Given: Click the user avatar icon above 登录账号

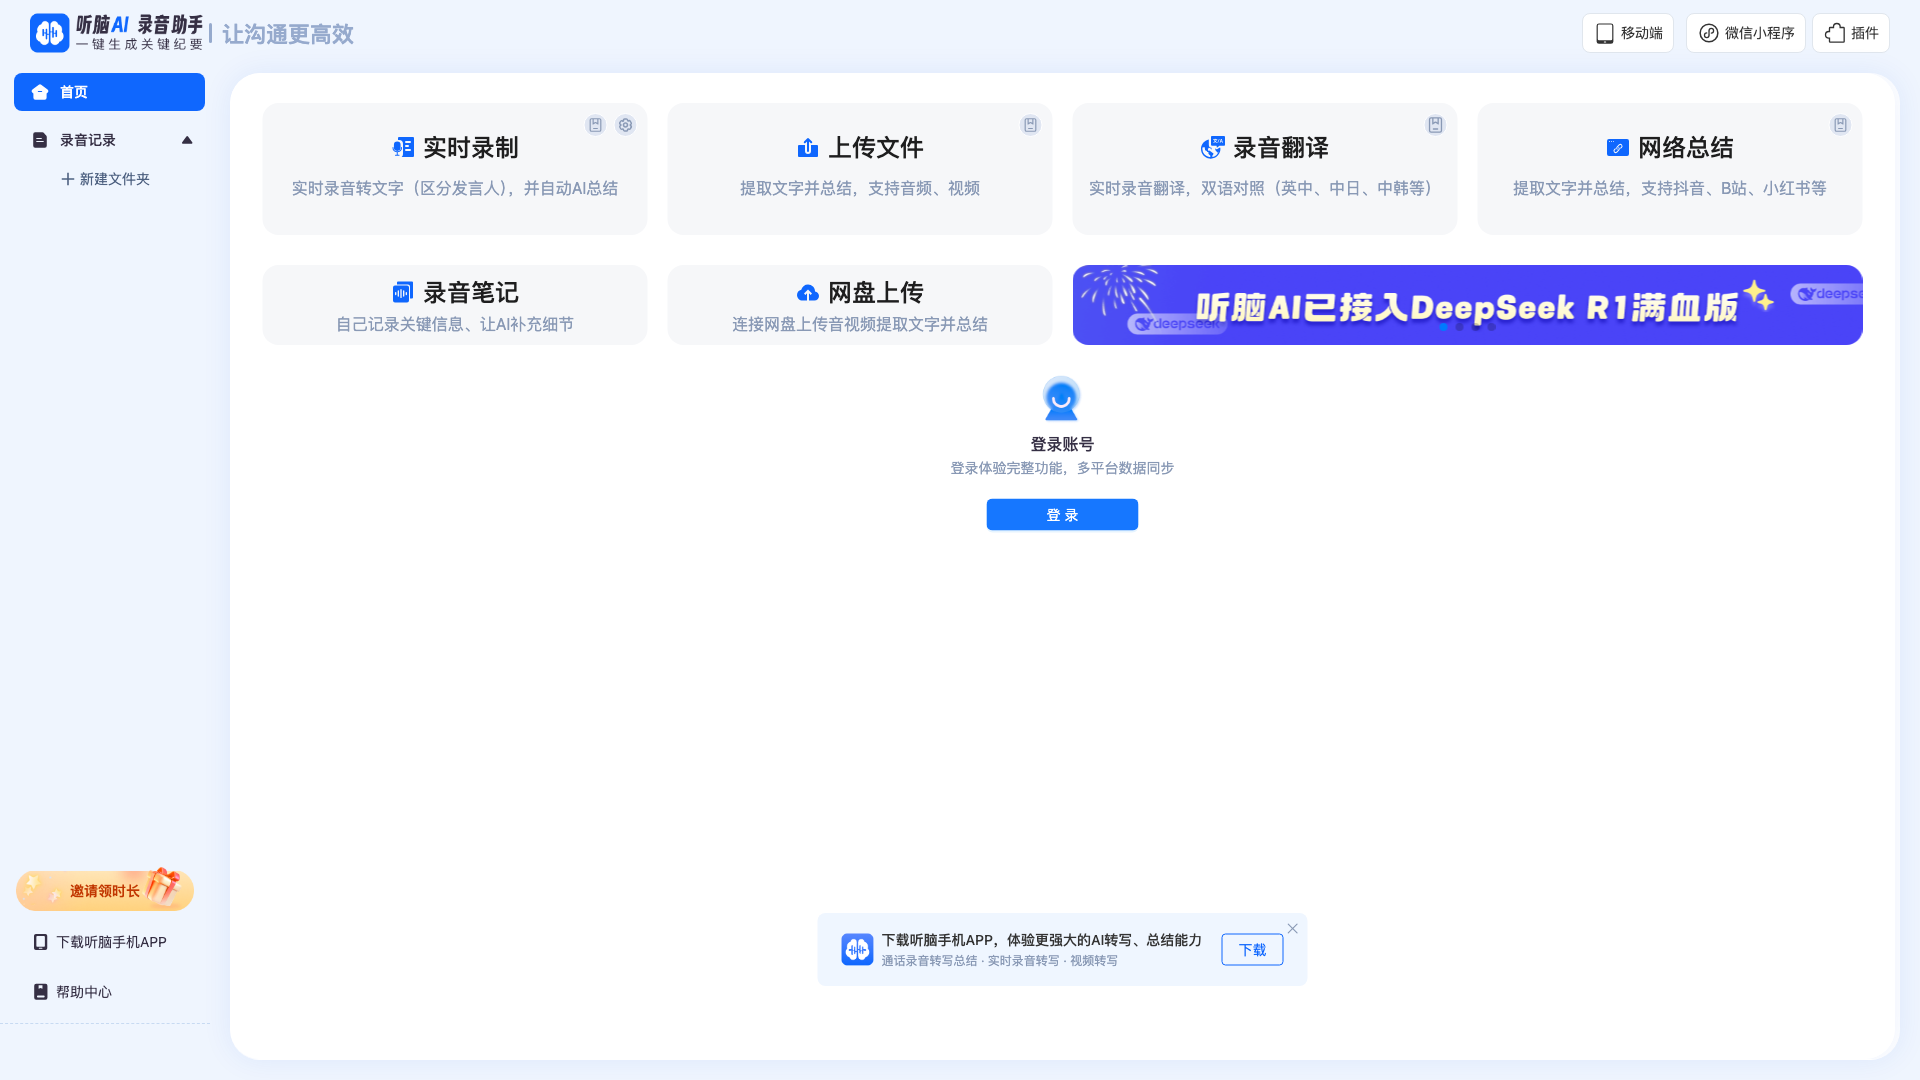Looking at the screenshot, I should coord(1061,399).
